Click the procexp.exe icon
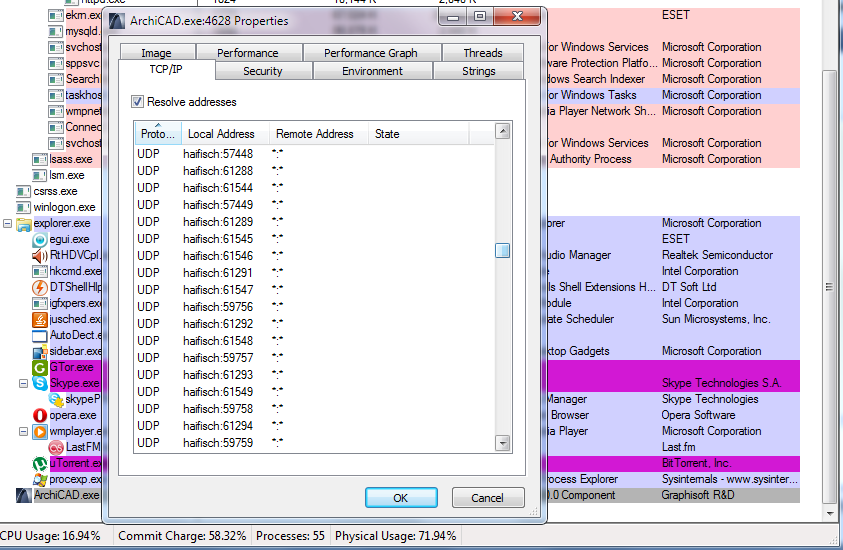 tap(40, 480)
